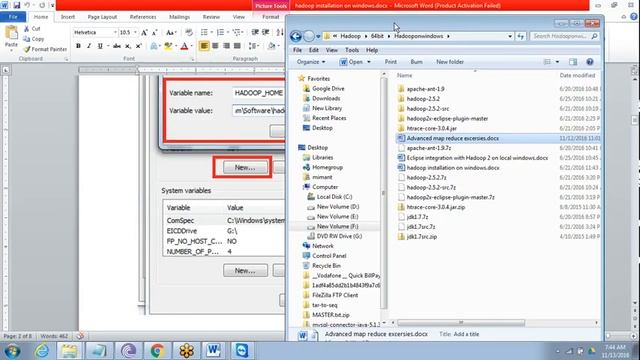Open Internet Explorer from taskbar
This screenshot has height=360, width=640.
click(42, 351)
